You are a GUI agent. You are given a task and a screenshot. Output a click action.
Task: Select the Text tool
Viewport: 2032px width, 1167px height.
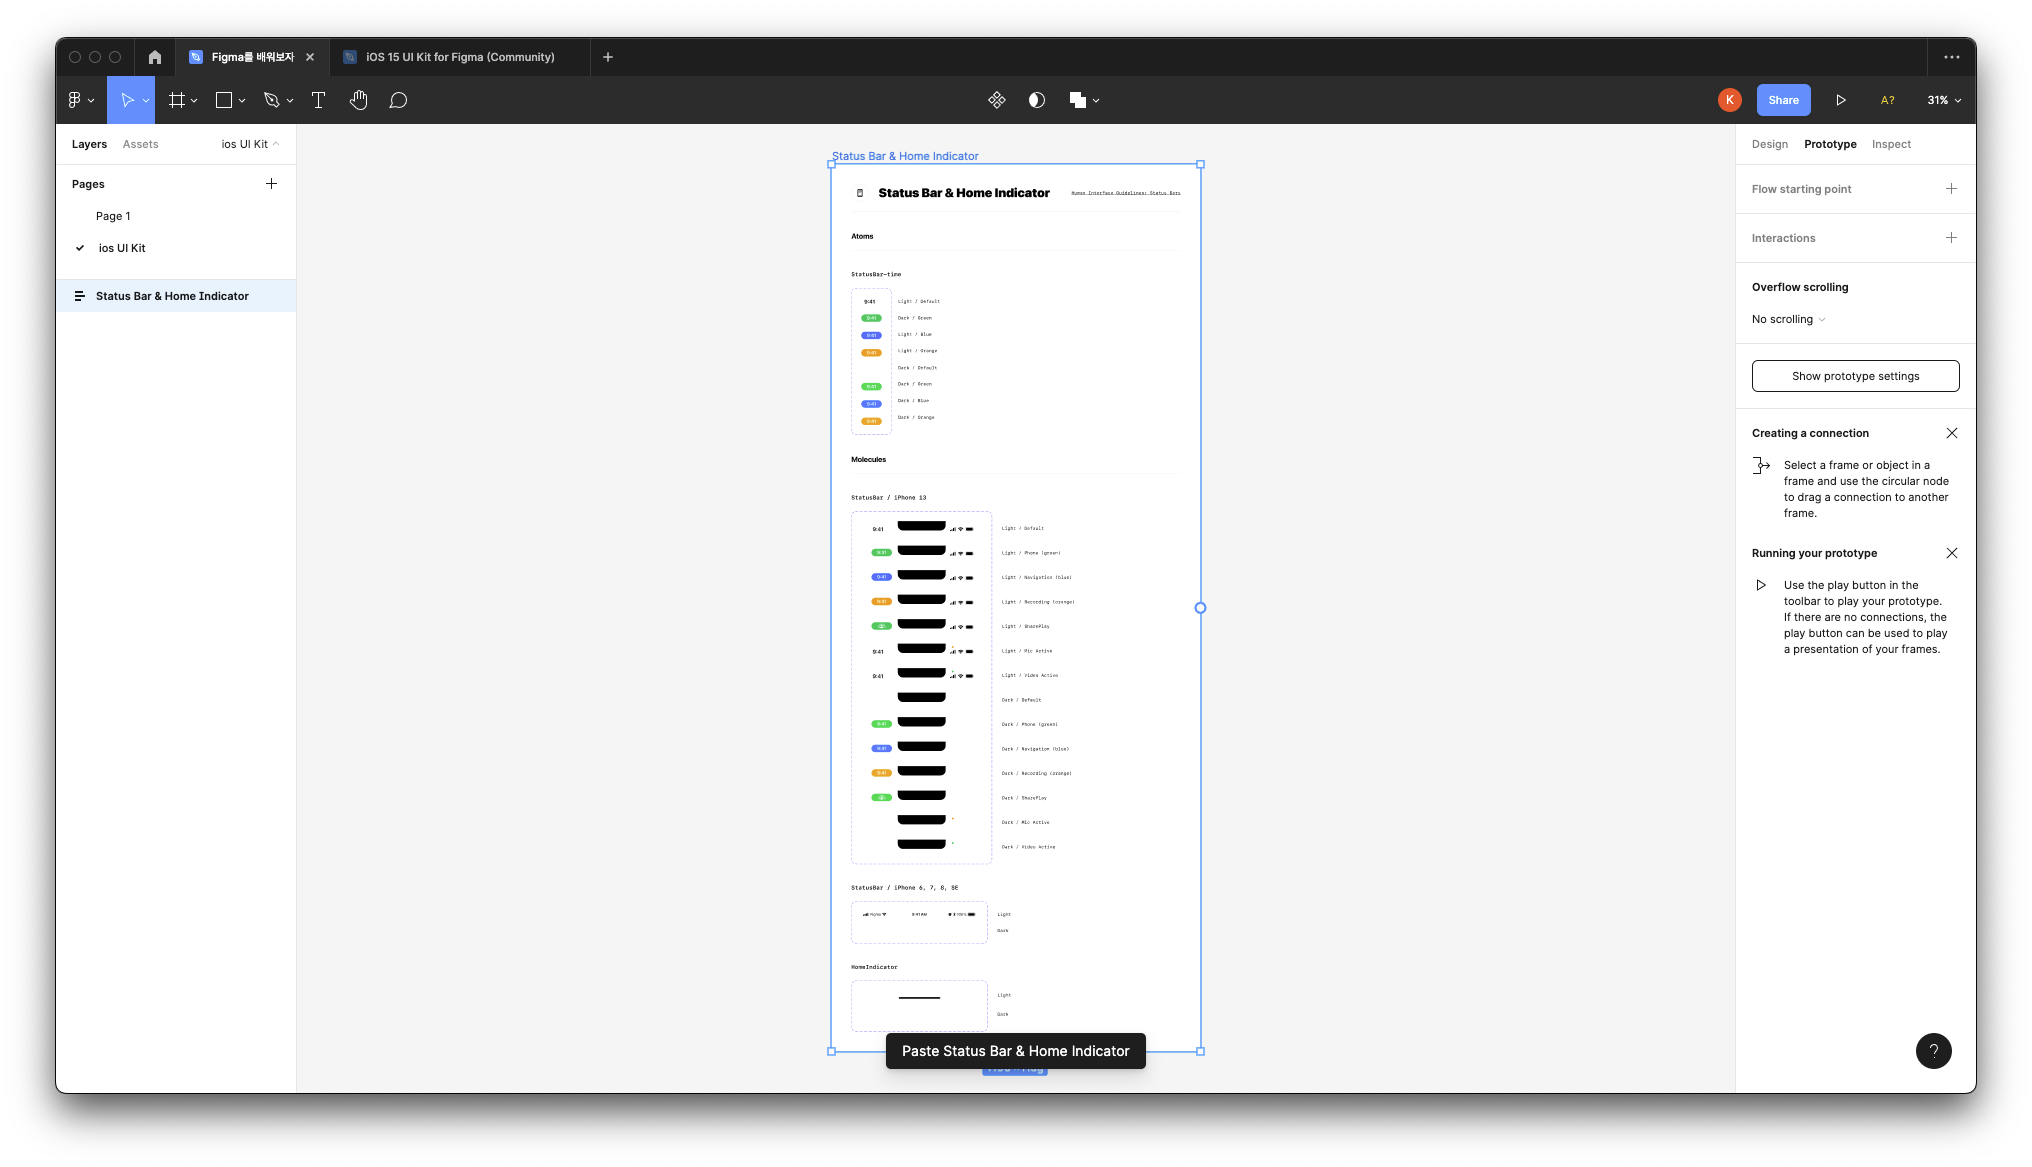318,100
